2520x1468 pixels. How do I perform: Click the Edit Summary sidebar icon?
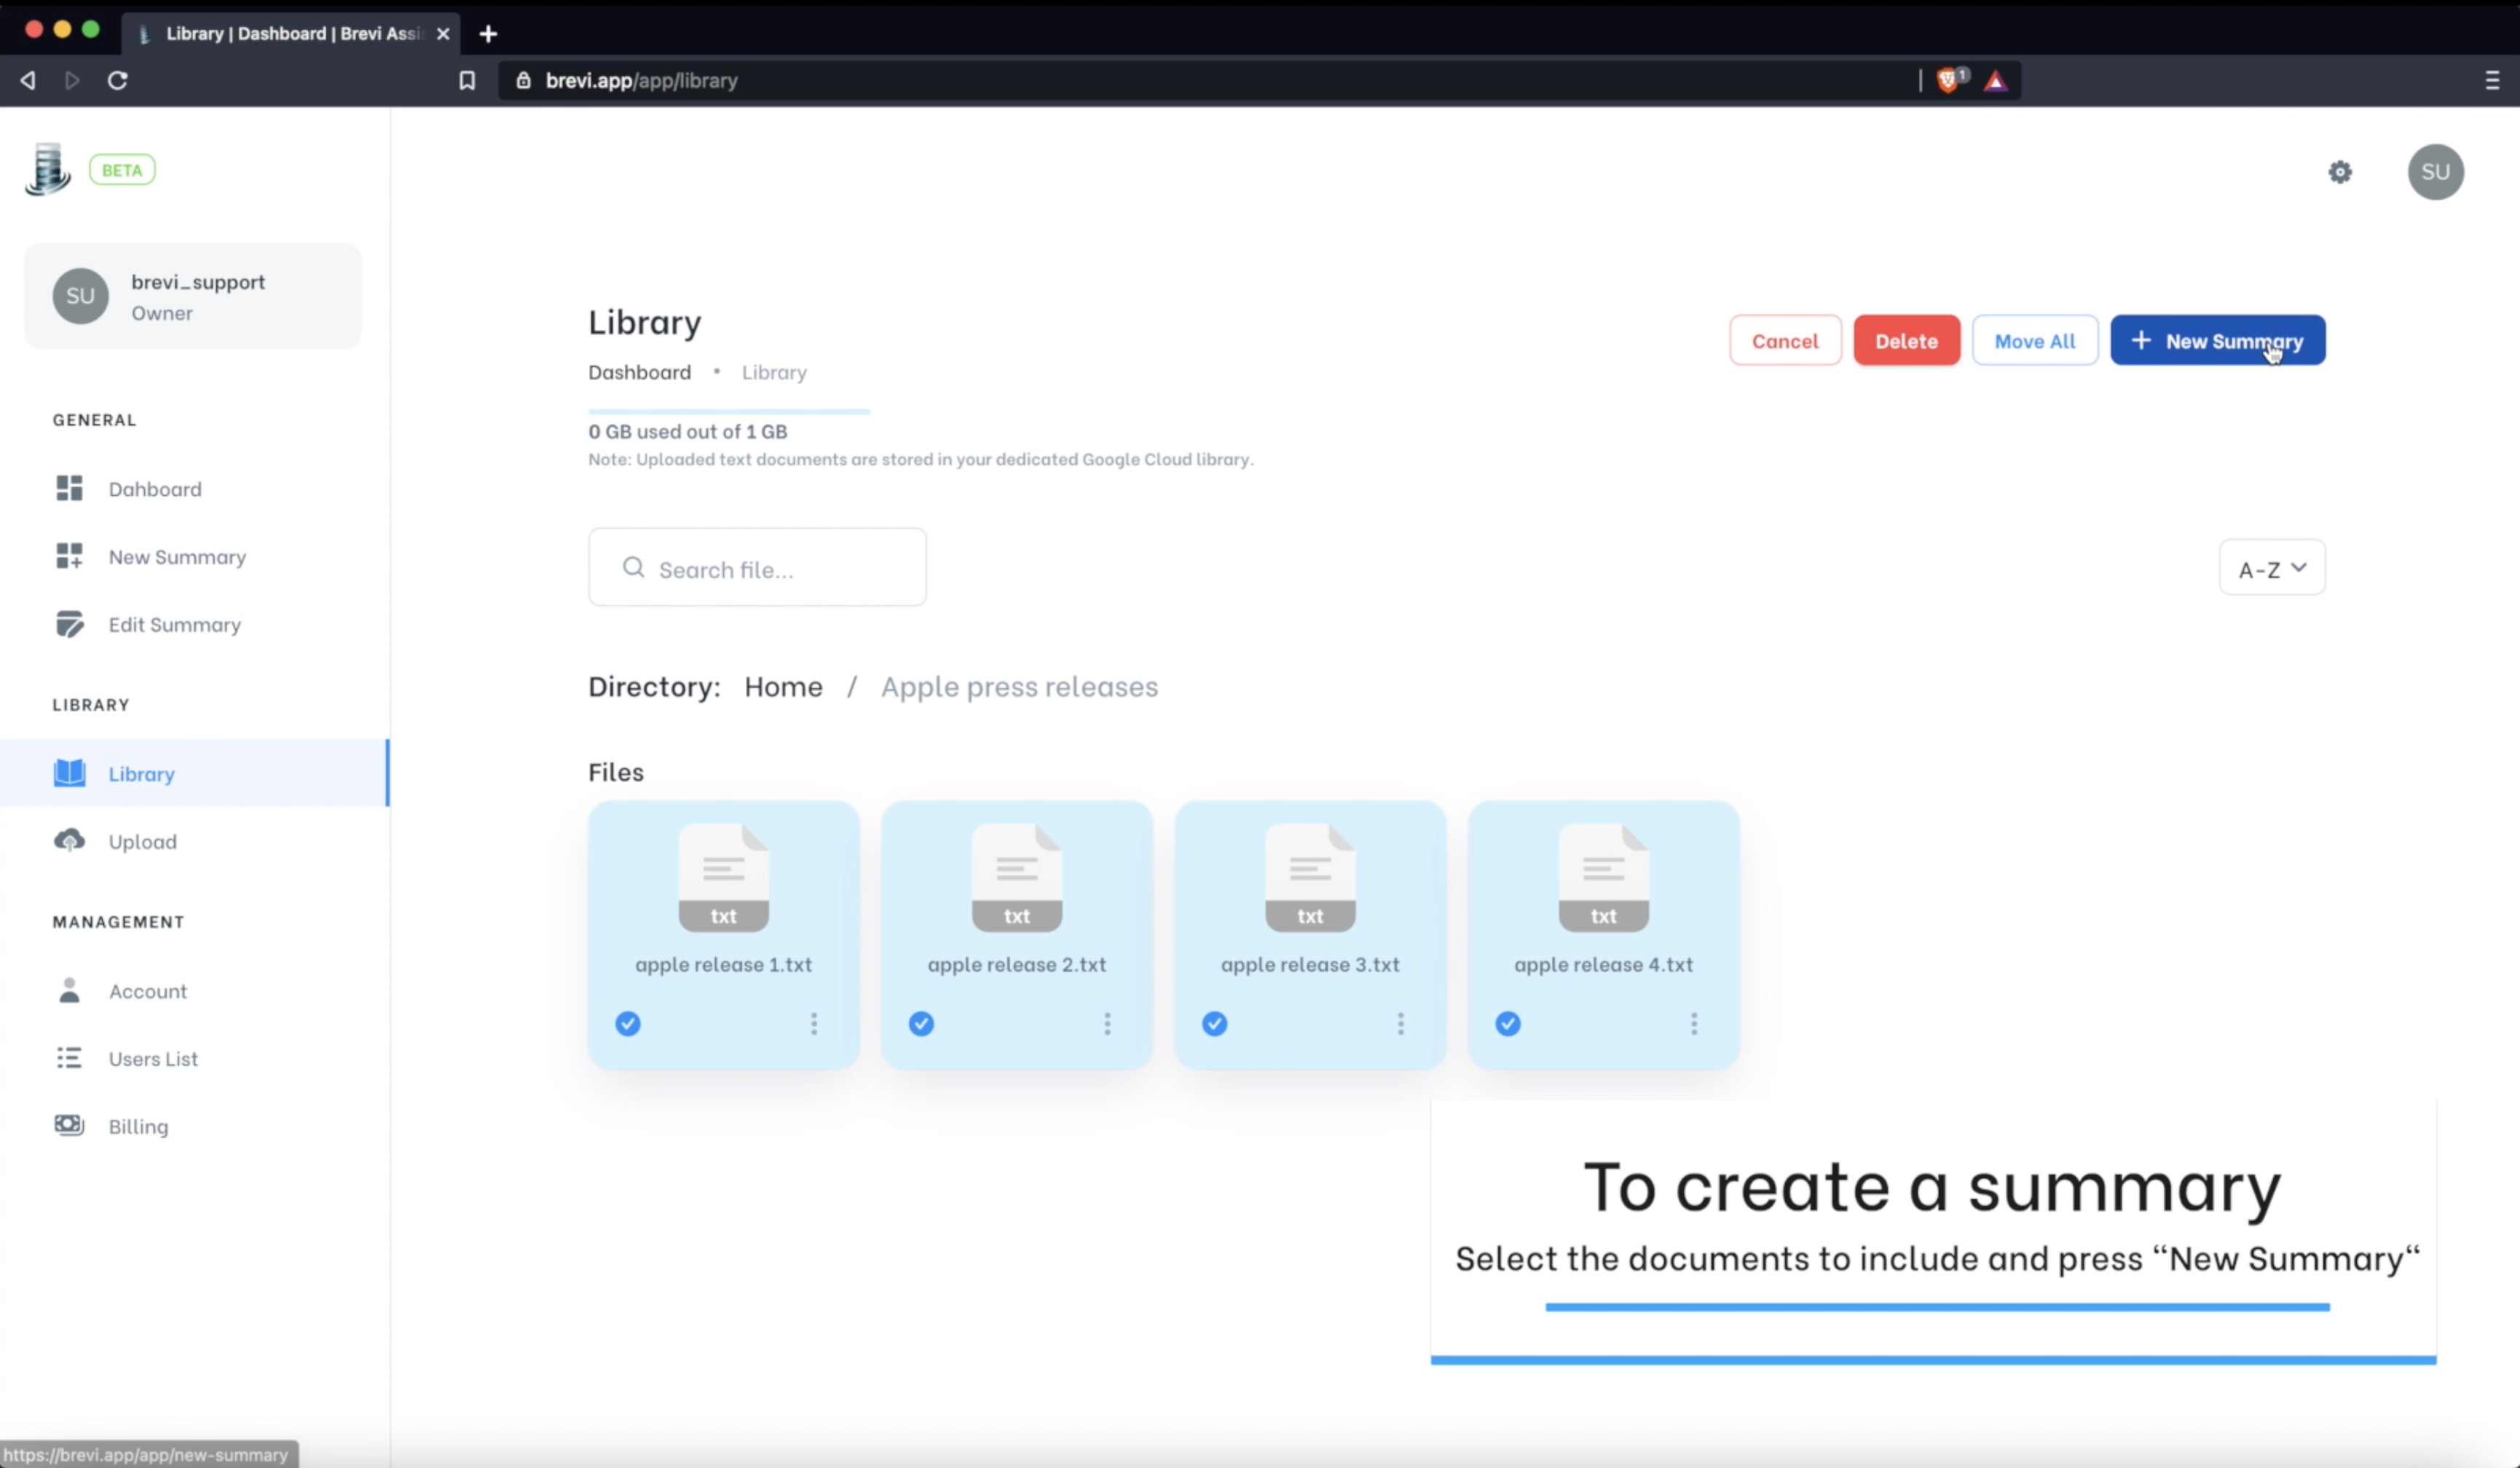[x=69, y=624]
